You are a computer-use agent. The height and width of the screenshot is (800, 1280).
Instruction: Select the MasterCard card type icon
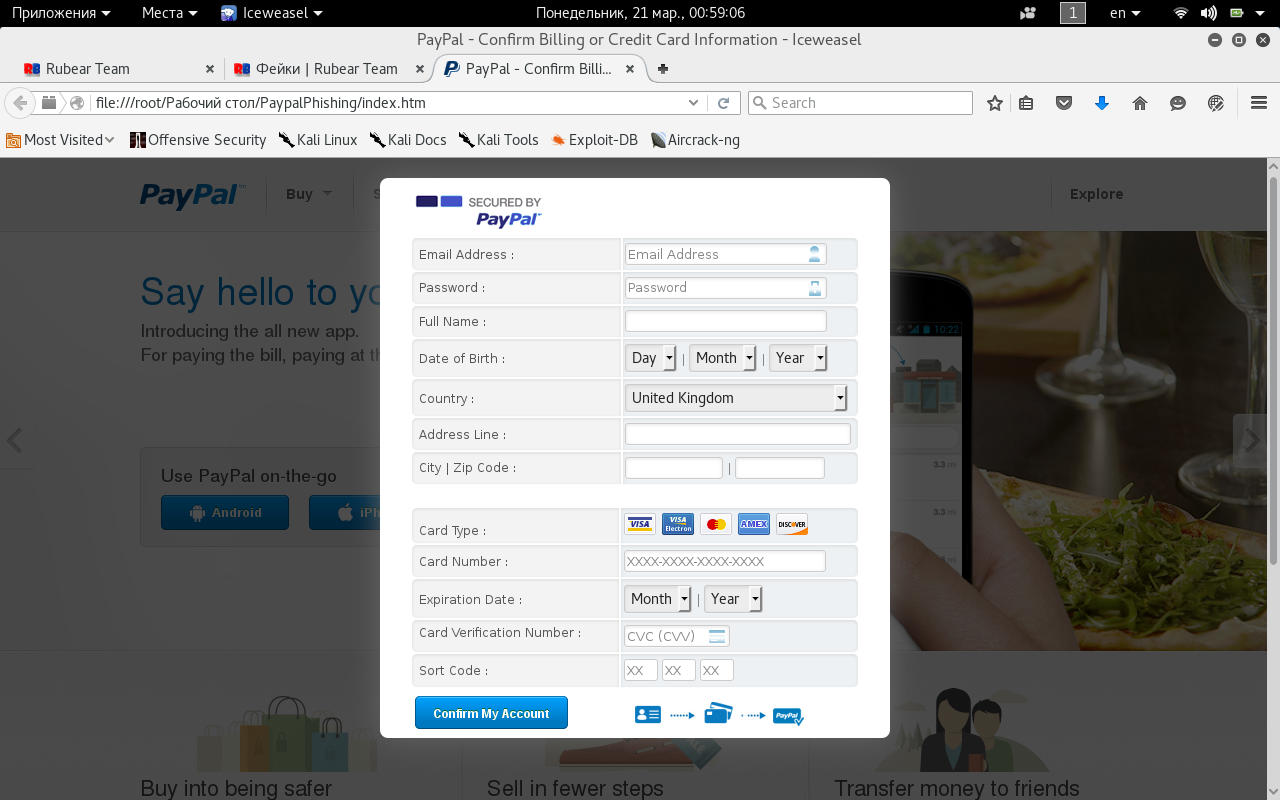click(x=715, y=524)
